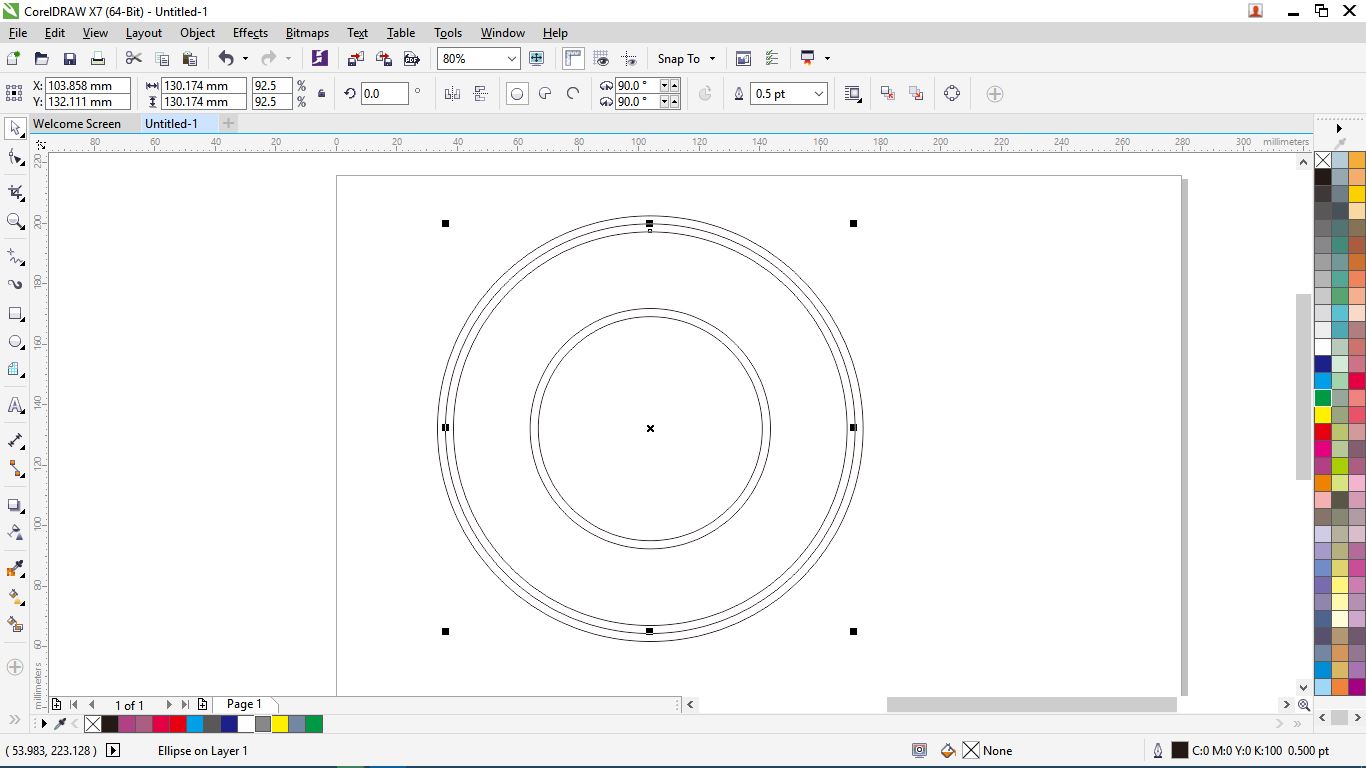Toggle Show Grid button
This screenshot has height=768, width=1366.
pos(601,59)
